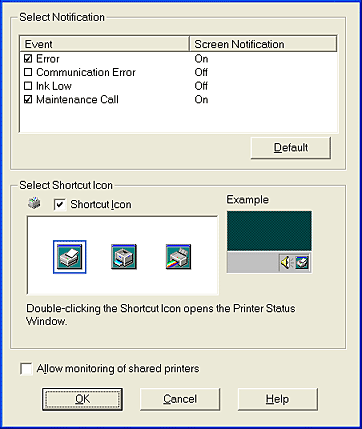362x429 pixels.
Task: Select the first printer shortcut icon
Action: [69, 257]
